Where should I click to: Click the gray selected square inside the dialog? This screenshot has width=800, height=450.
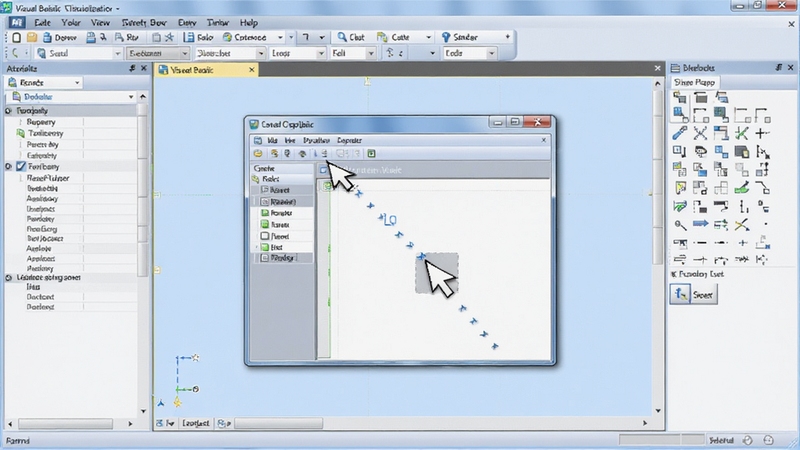[x=437, y=273]
